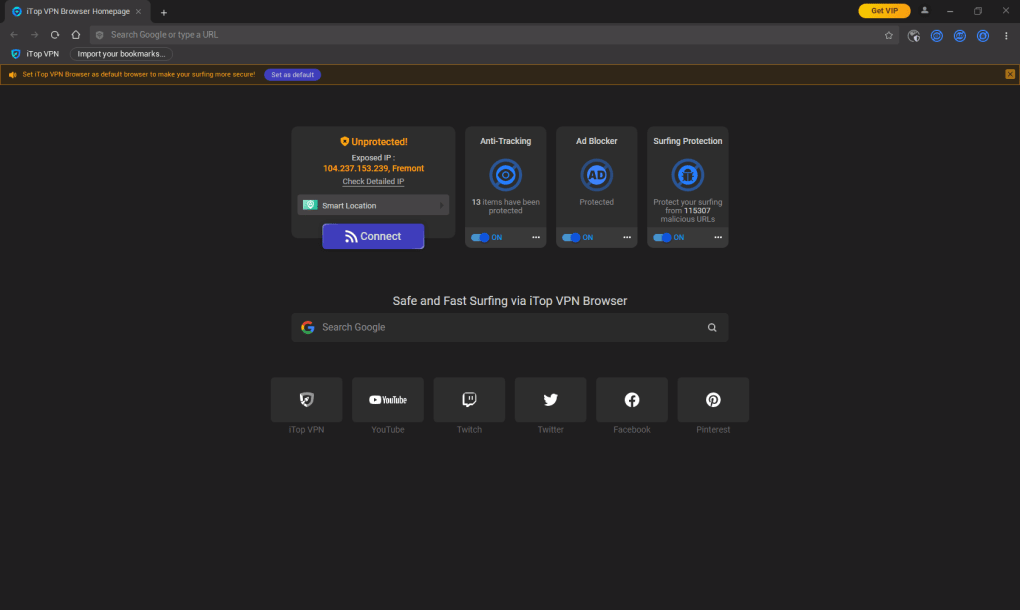Viewport: 1020px width, 610px height.
Task: Click the Google G logo in search box
Action: pyautogui.click(x=308, y=328)
